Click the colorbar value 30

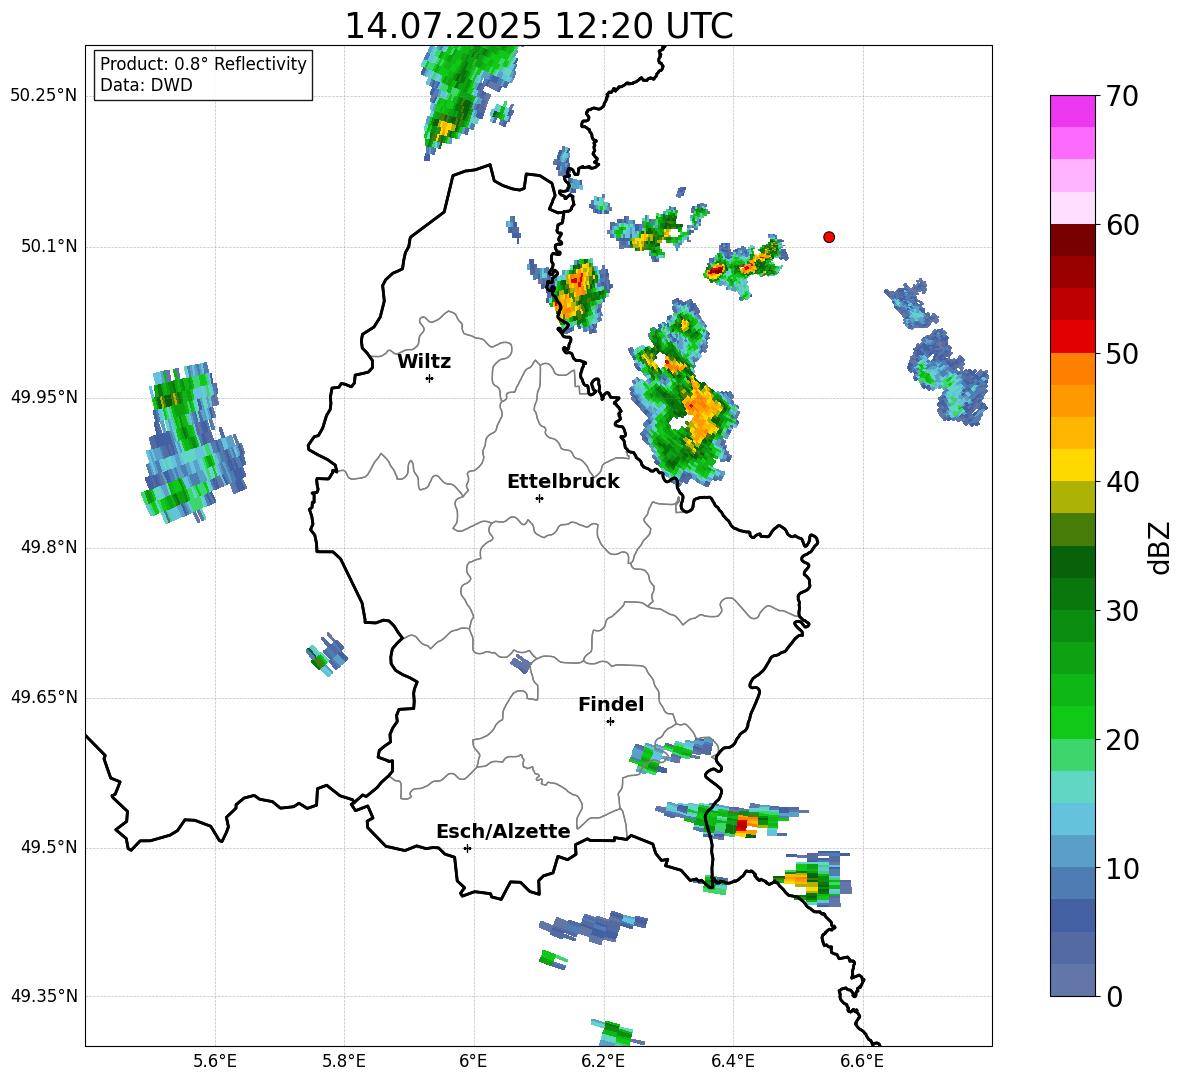(x=1122, y=611)
